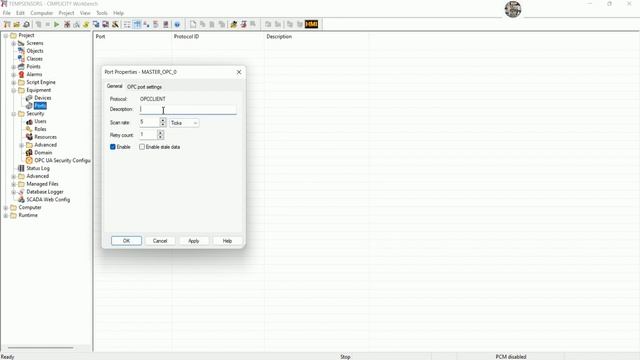Image resolution: width=640 pixels, height=360 pixels.
Task: Switch to the OPC port settings tab
Action: tap(144, 87)
